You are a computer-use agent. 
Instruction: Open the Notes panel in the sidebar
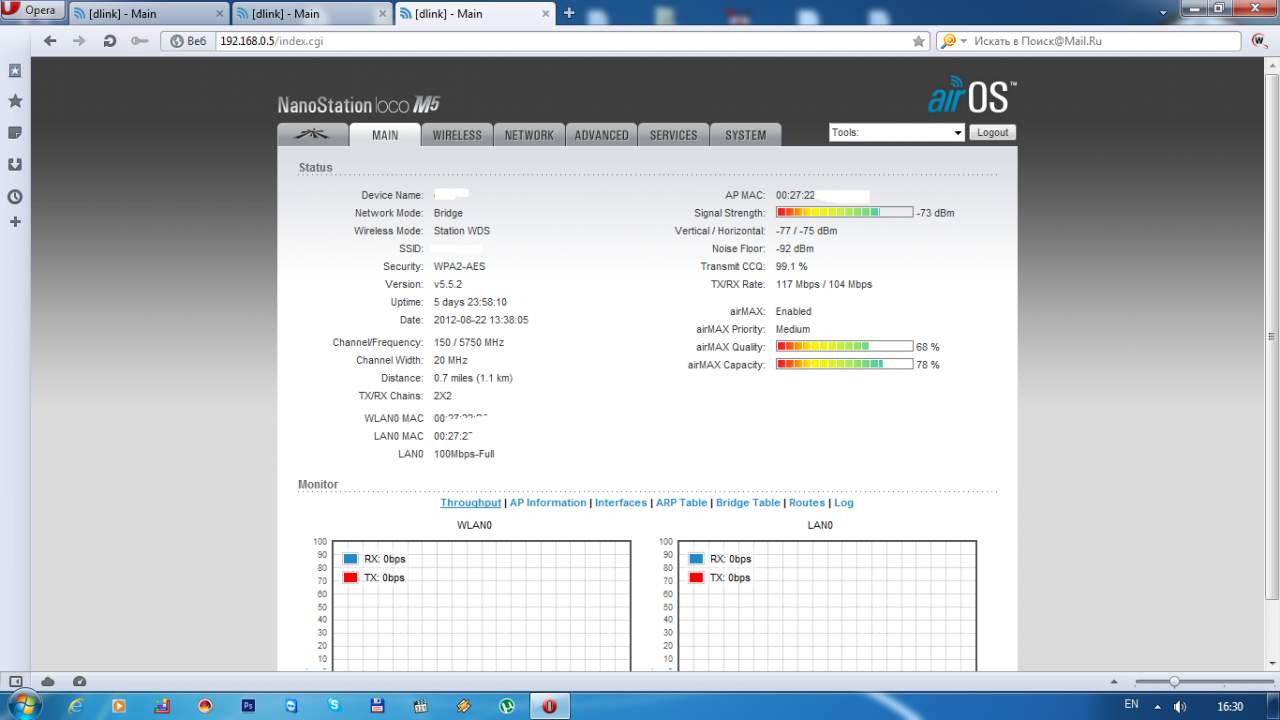pos(15,133)
